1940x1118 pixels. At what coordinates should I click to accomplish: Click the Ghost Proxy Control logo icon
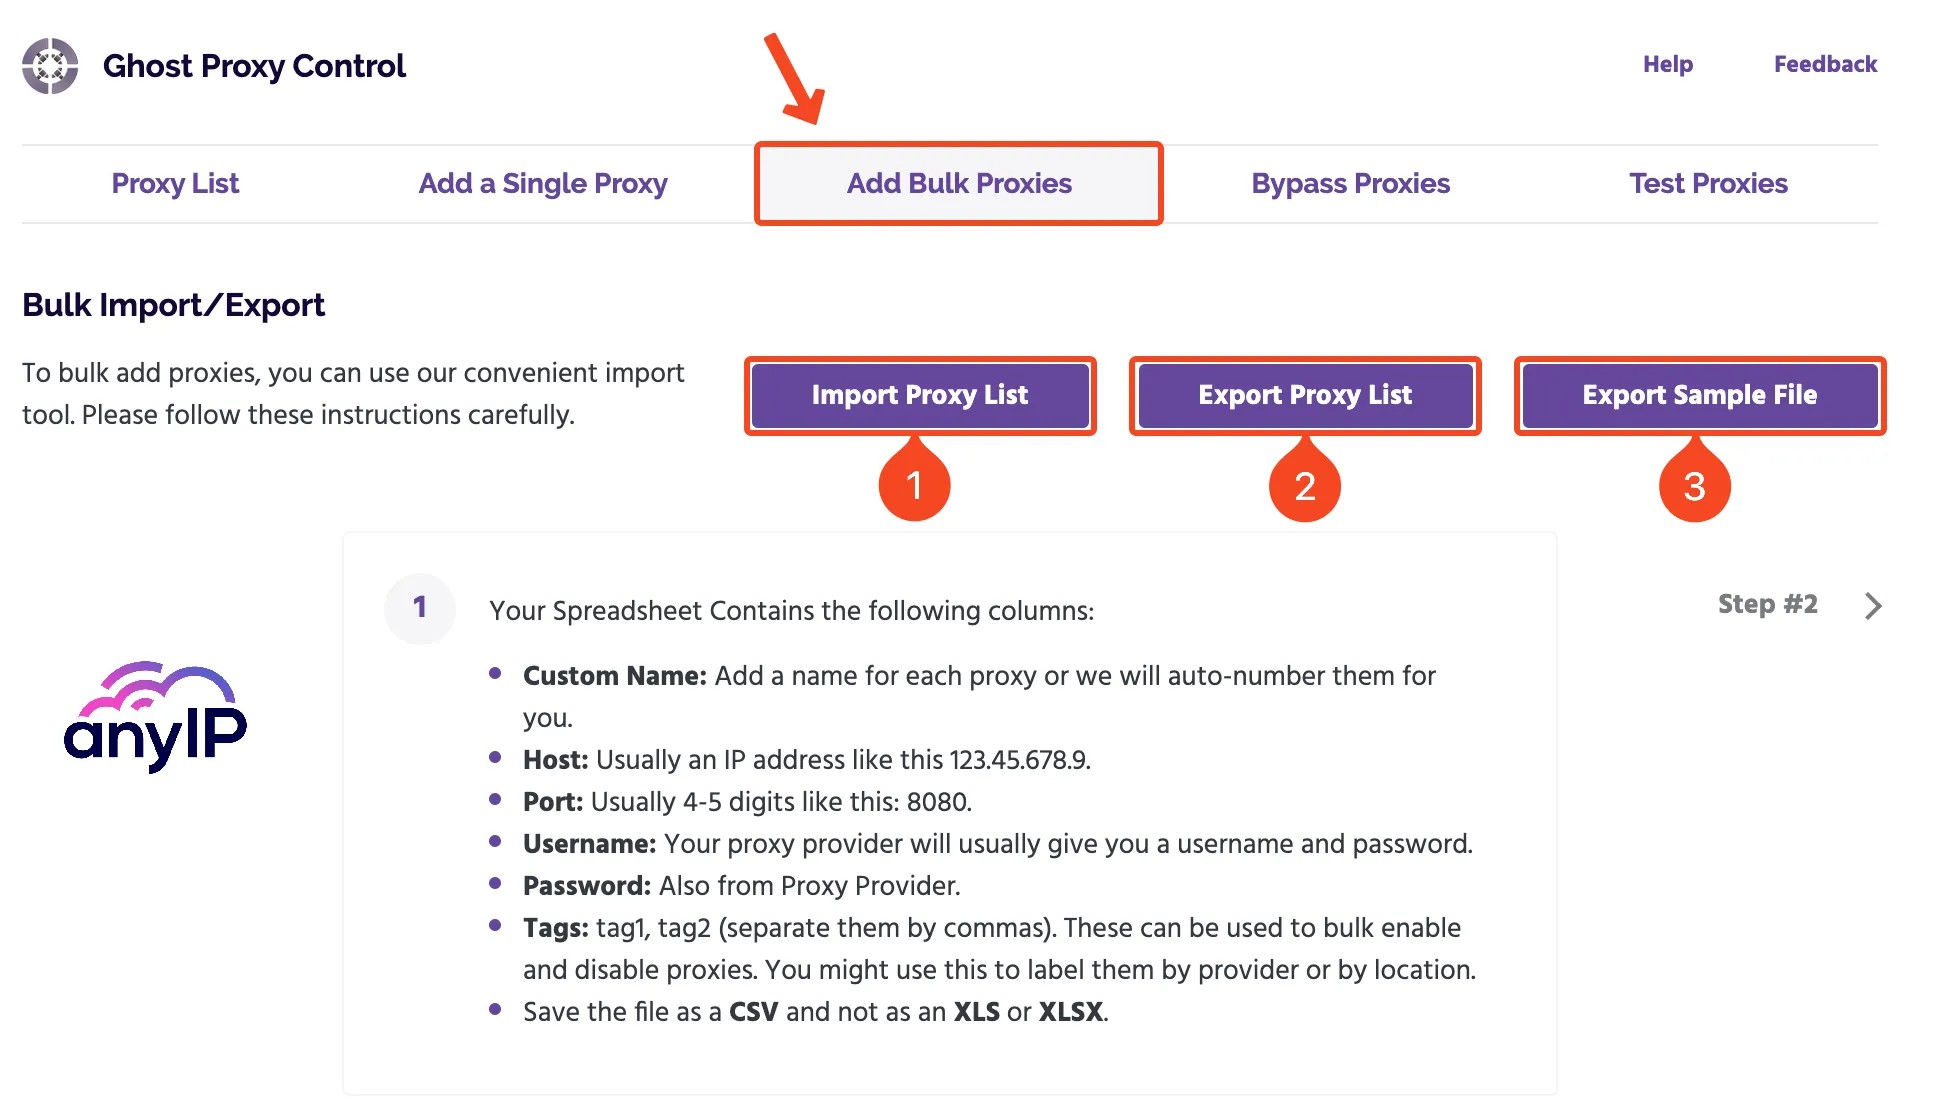pos(49,64)
